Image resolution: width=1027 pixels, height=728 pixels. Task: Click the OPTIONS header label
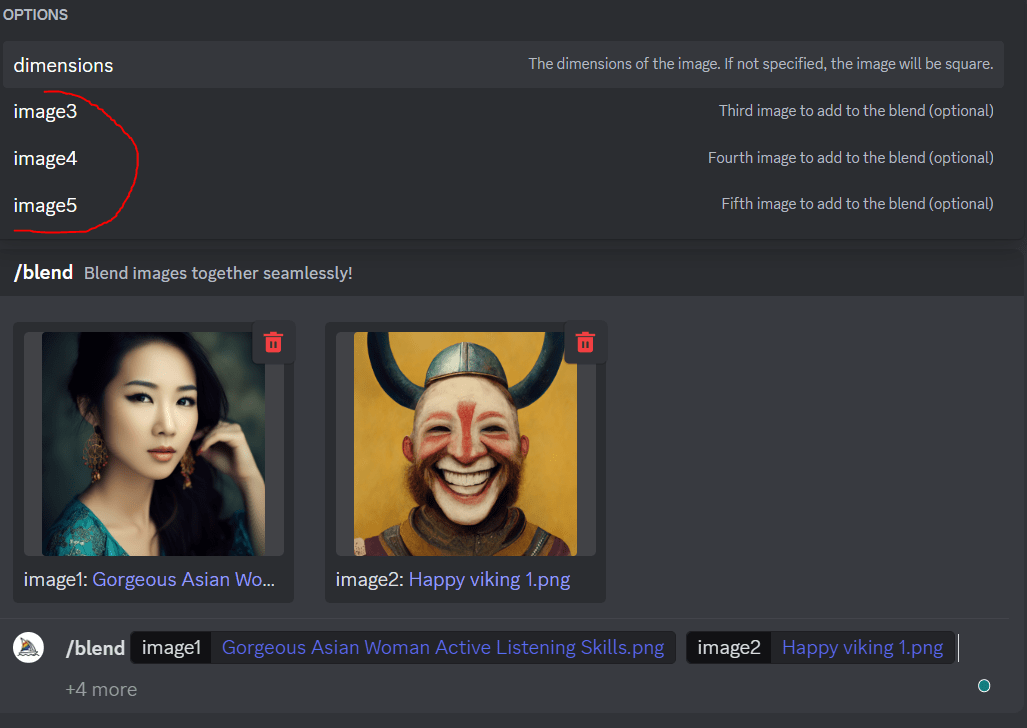[35, 14]
